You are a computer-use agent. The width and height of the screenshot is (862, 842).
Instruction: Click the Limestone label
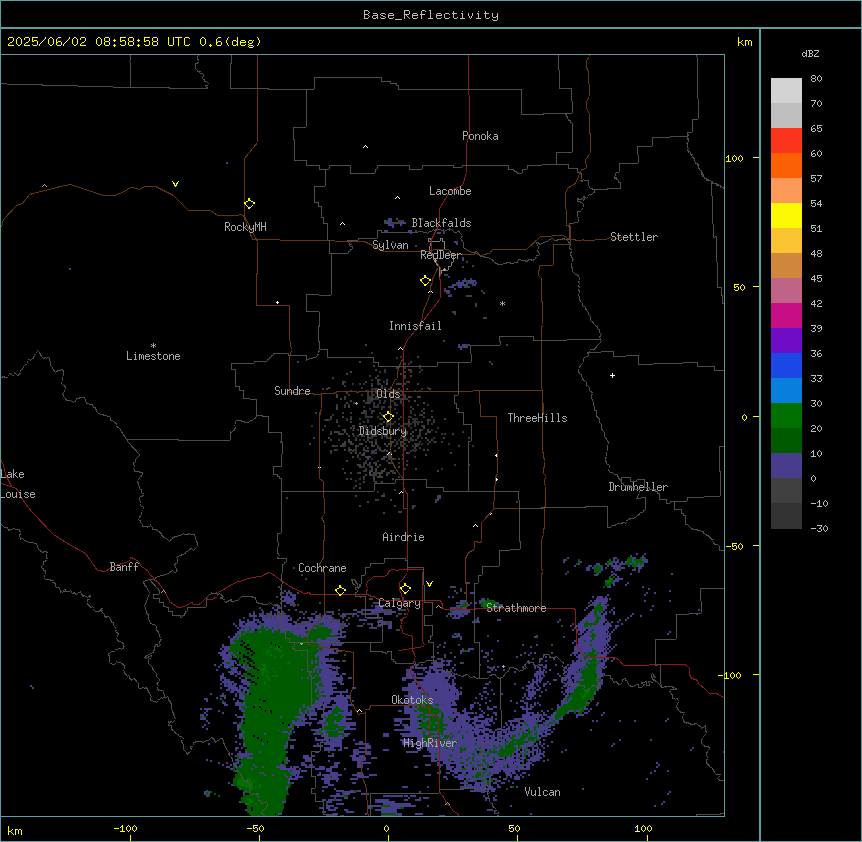point(153,356)
